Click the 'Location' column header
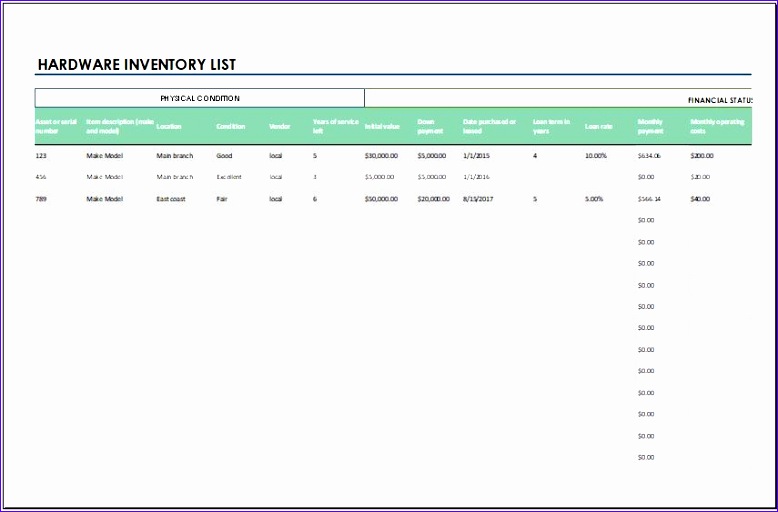The width and height of the screenshot is (778, 512). pyautogui.click(x=169, y=127)
